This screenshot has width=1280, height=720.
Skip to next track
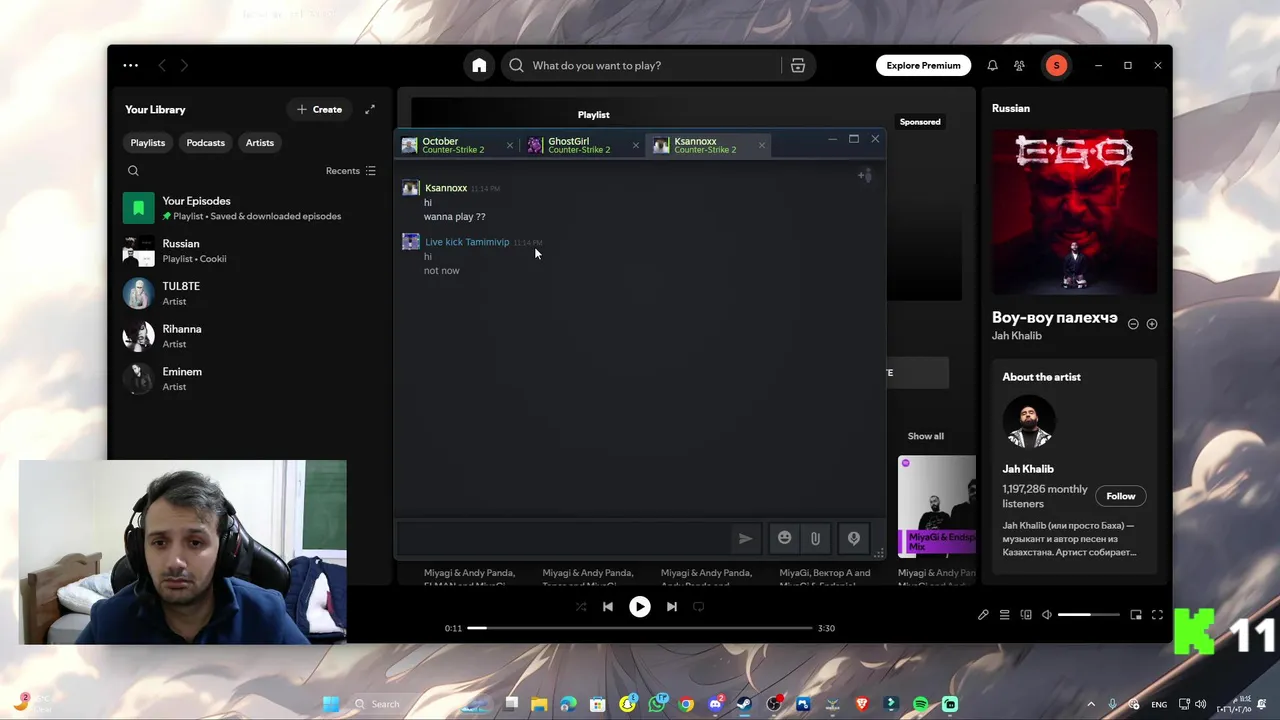point(672,606)
